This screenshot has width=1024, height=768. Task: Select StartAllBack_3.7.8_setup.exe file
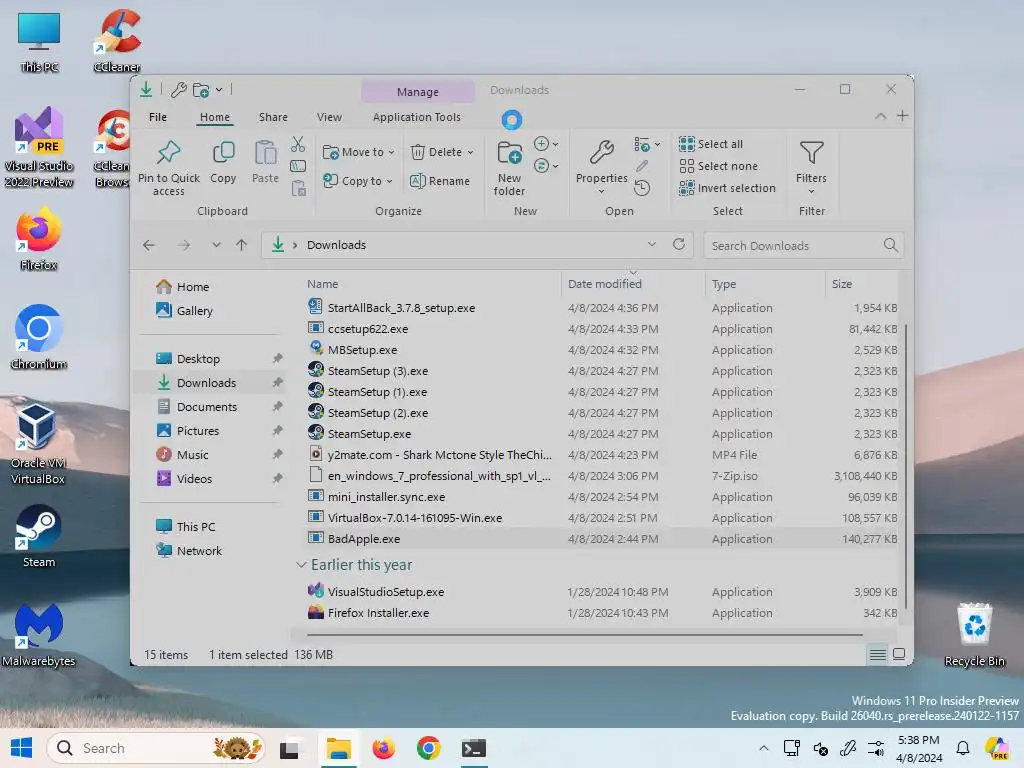click(x=601, y=308)
